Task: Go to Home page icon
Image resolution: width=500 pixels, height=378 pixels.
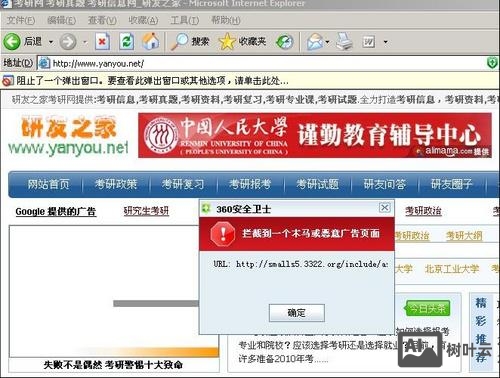Action: [x=151, y=42]
